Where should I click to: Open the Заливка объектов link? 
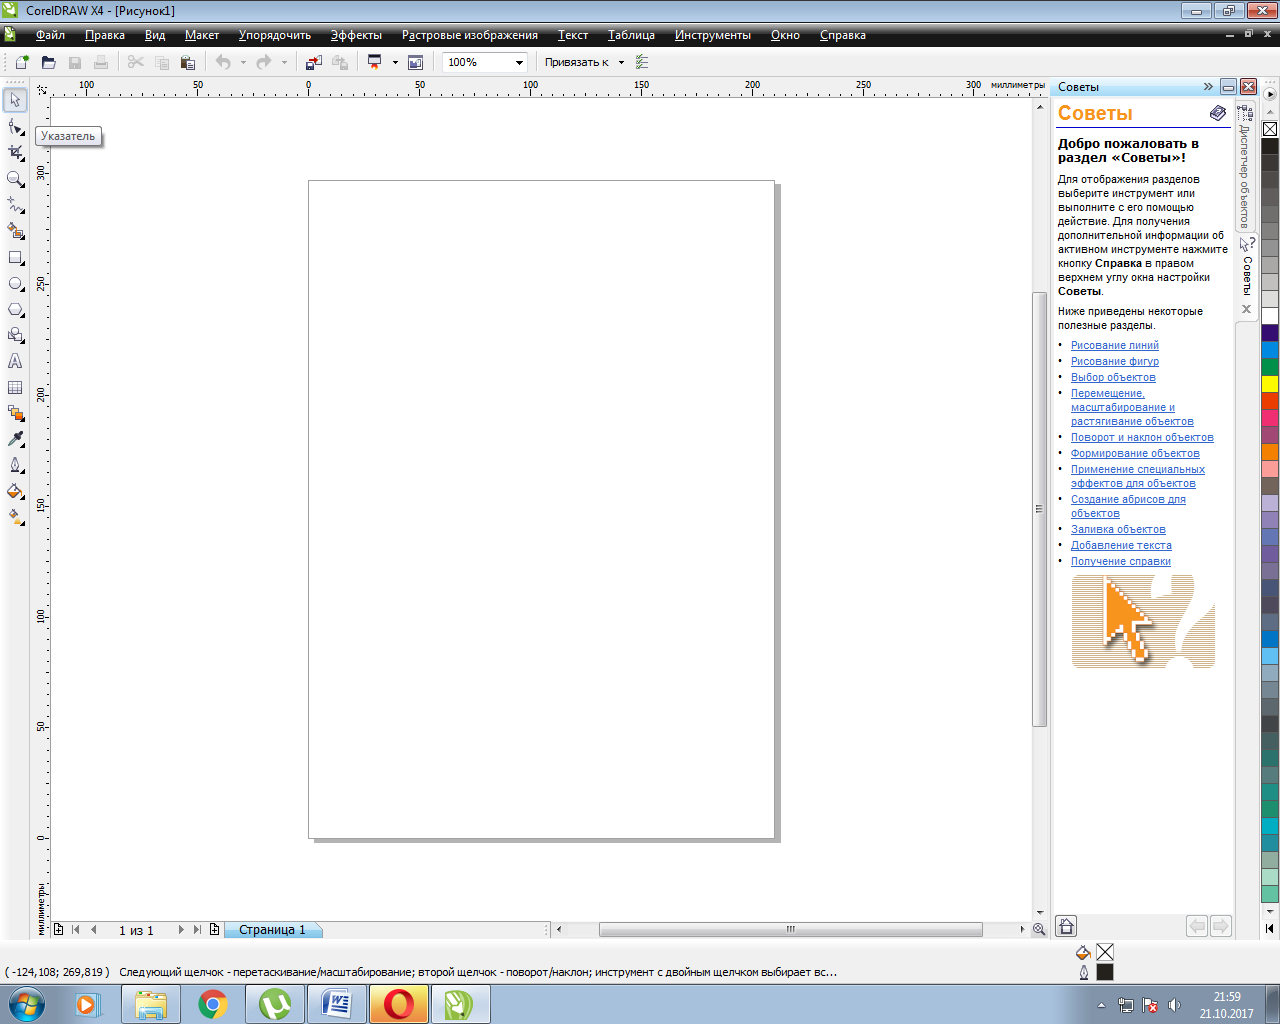tap(1118, 529)
